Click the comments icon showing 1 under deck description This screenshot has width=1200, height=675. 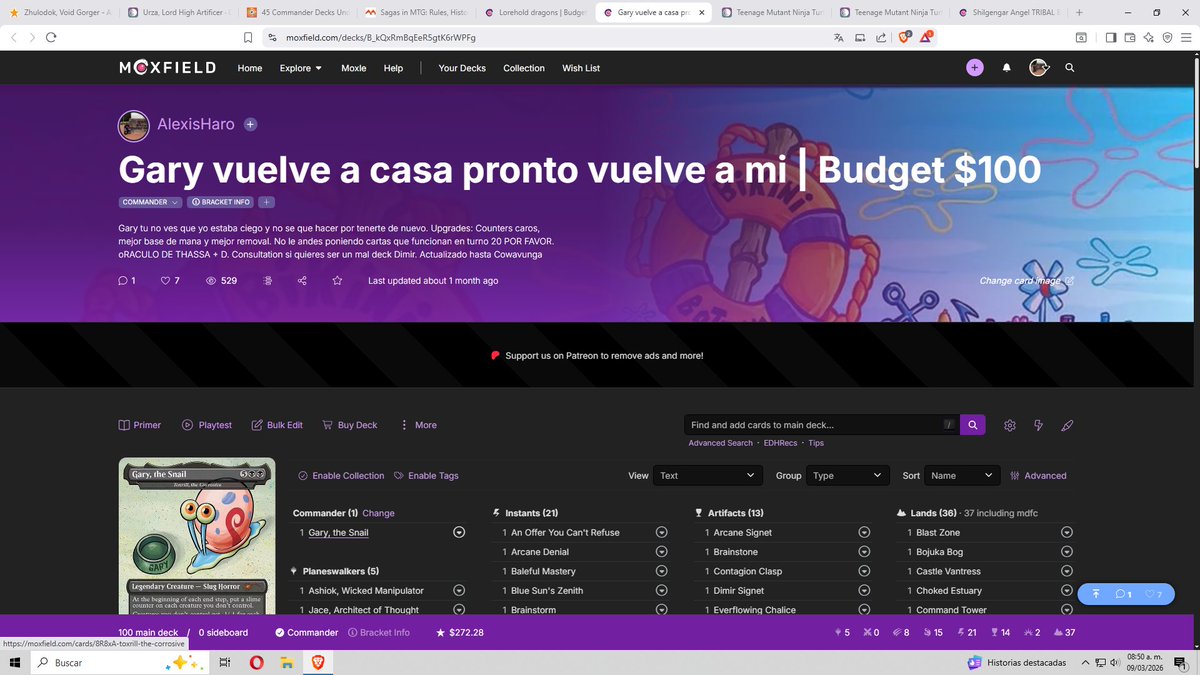[127, 281]
